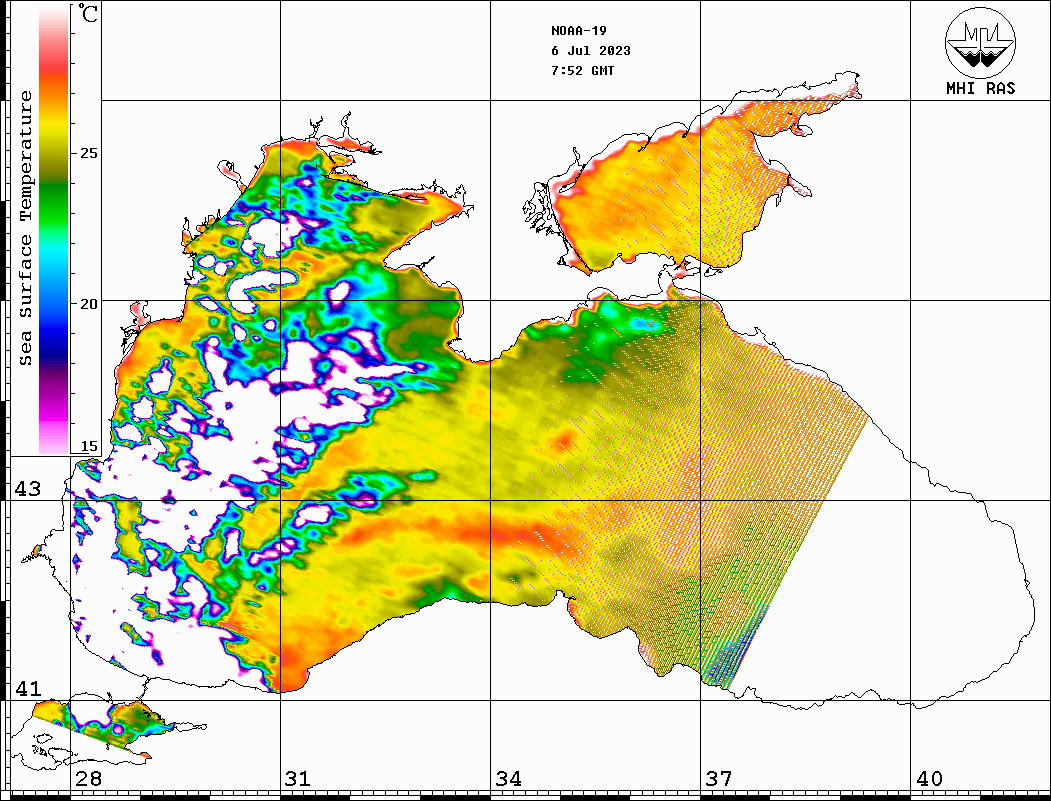Click the '6 Jul 2023' date text
This screenshot has height=801, width=1051.
[591, 51]
